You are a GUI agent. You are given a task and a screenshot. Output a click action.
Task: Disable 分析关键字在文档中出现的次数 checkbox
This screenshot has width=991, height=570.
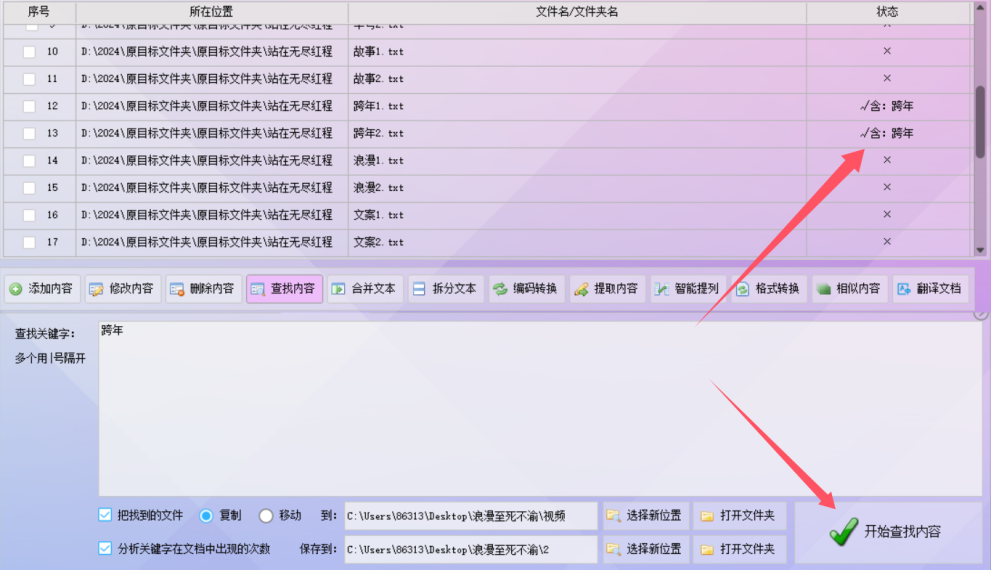coord(105,548)
